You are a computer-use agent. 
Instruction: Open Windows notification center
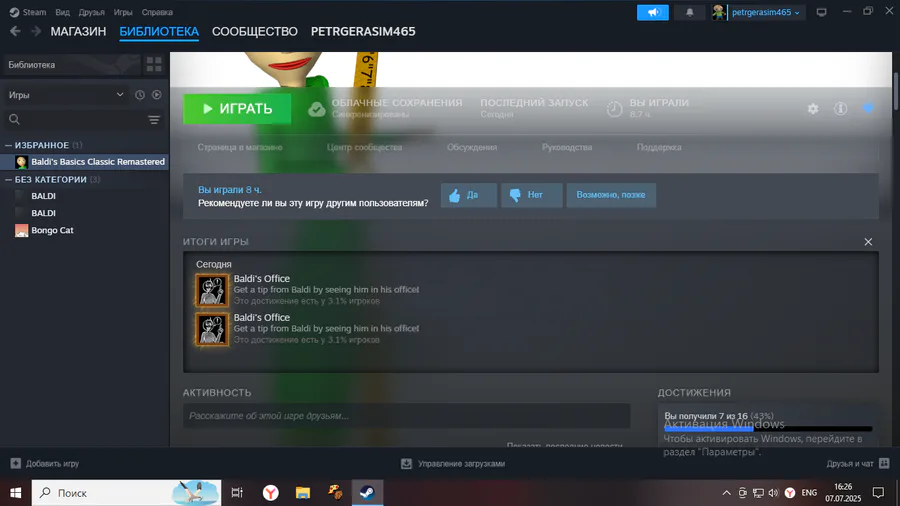pos(878,493)
